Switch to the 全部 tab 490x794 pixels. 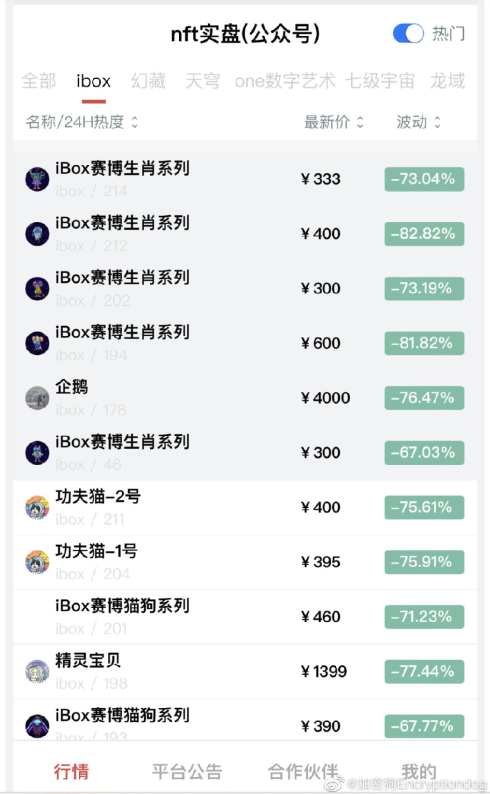38,81
